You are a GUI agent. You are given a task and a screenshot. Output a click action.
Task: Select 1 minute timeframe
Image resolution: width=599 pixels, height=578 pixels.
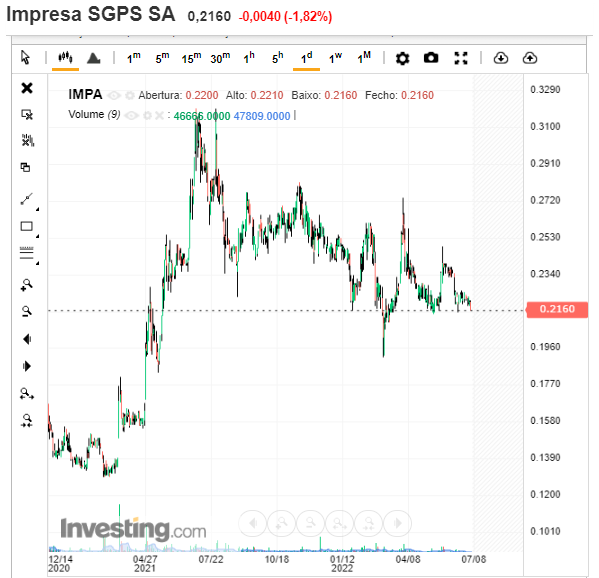pos(134,58)
